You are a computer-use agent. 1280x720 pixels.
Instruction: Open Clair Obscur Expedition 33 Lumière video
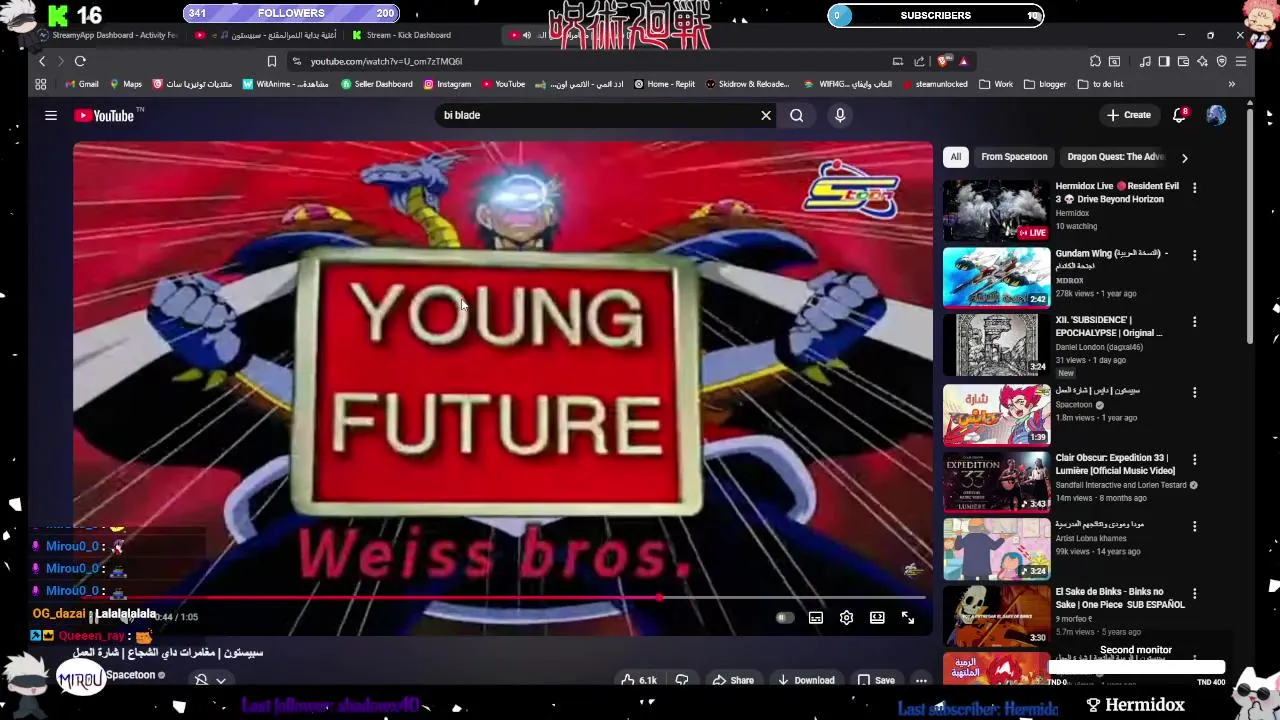(996, 482)
